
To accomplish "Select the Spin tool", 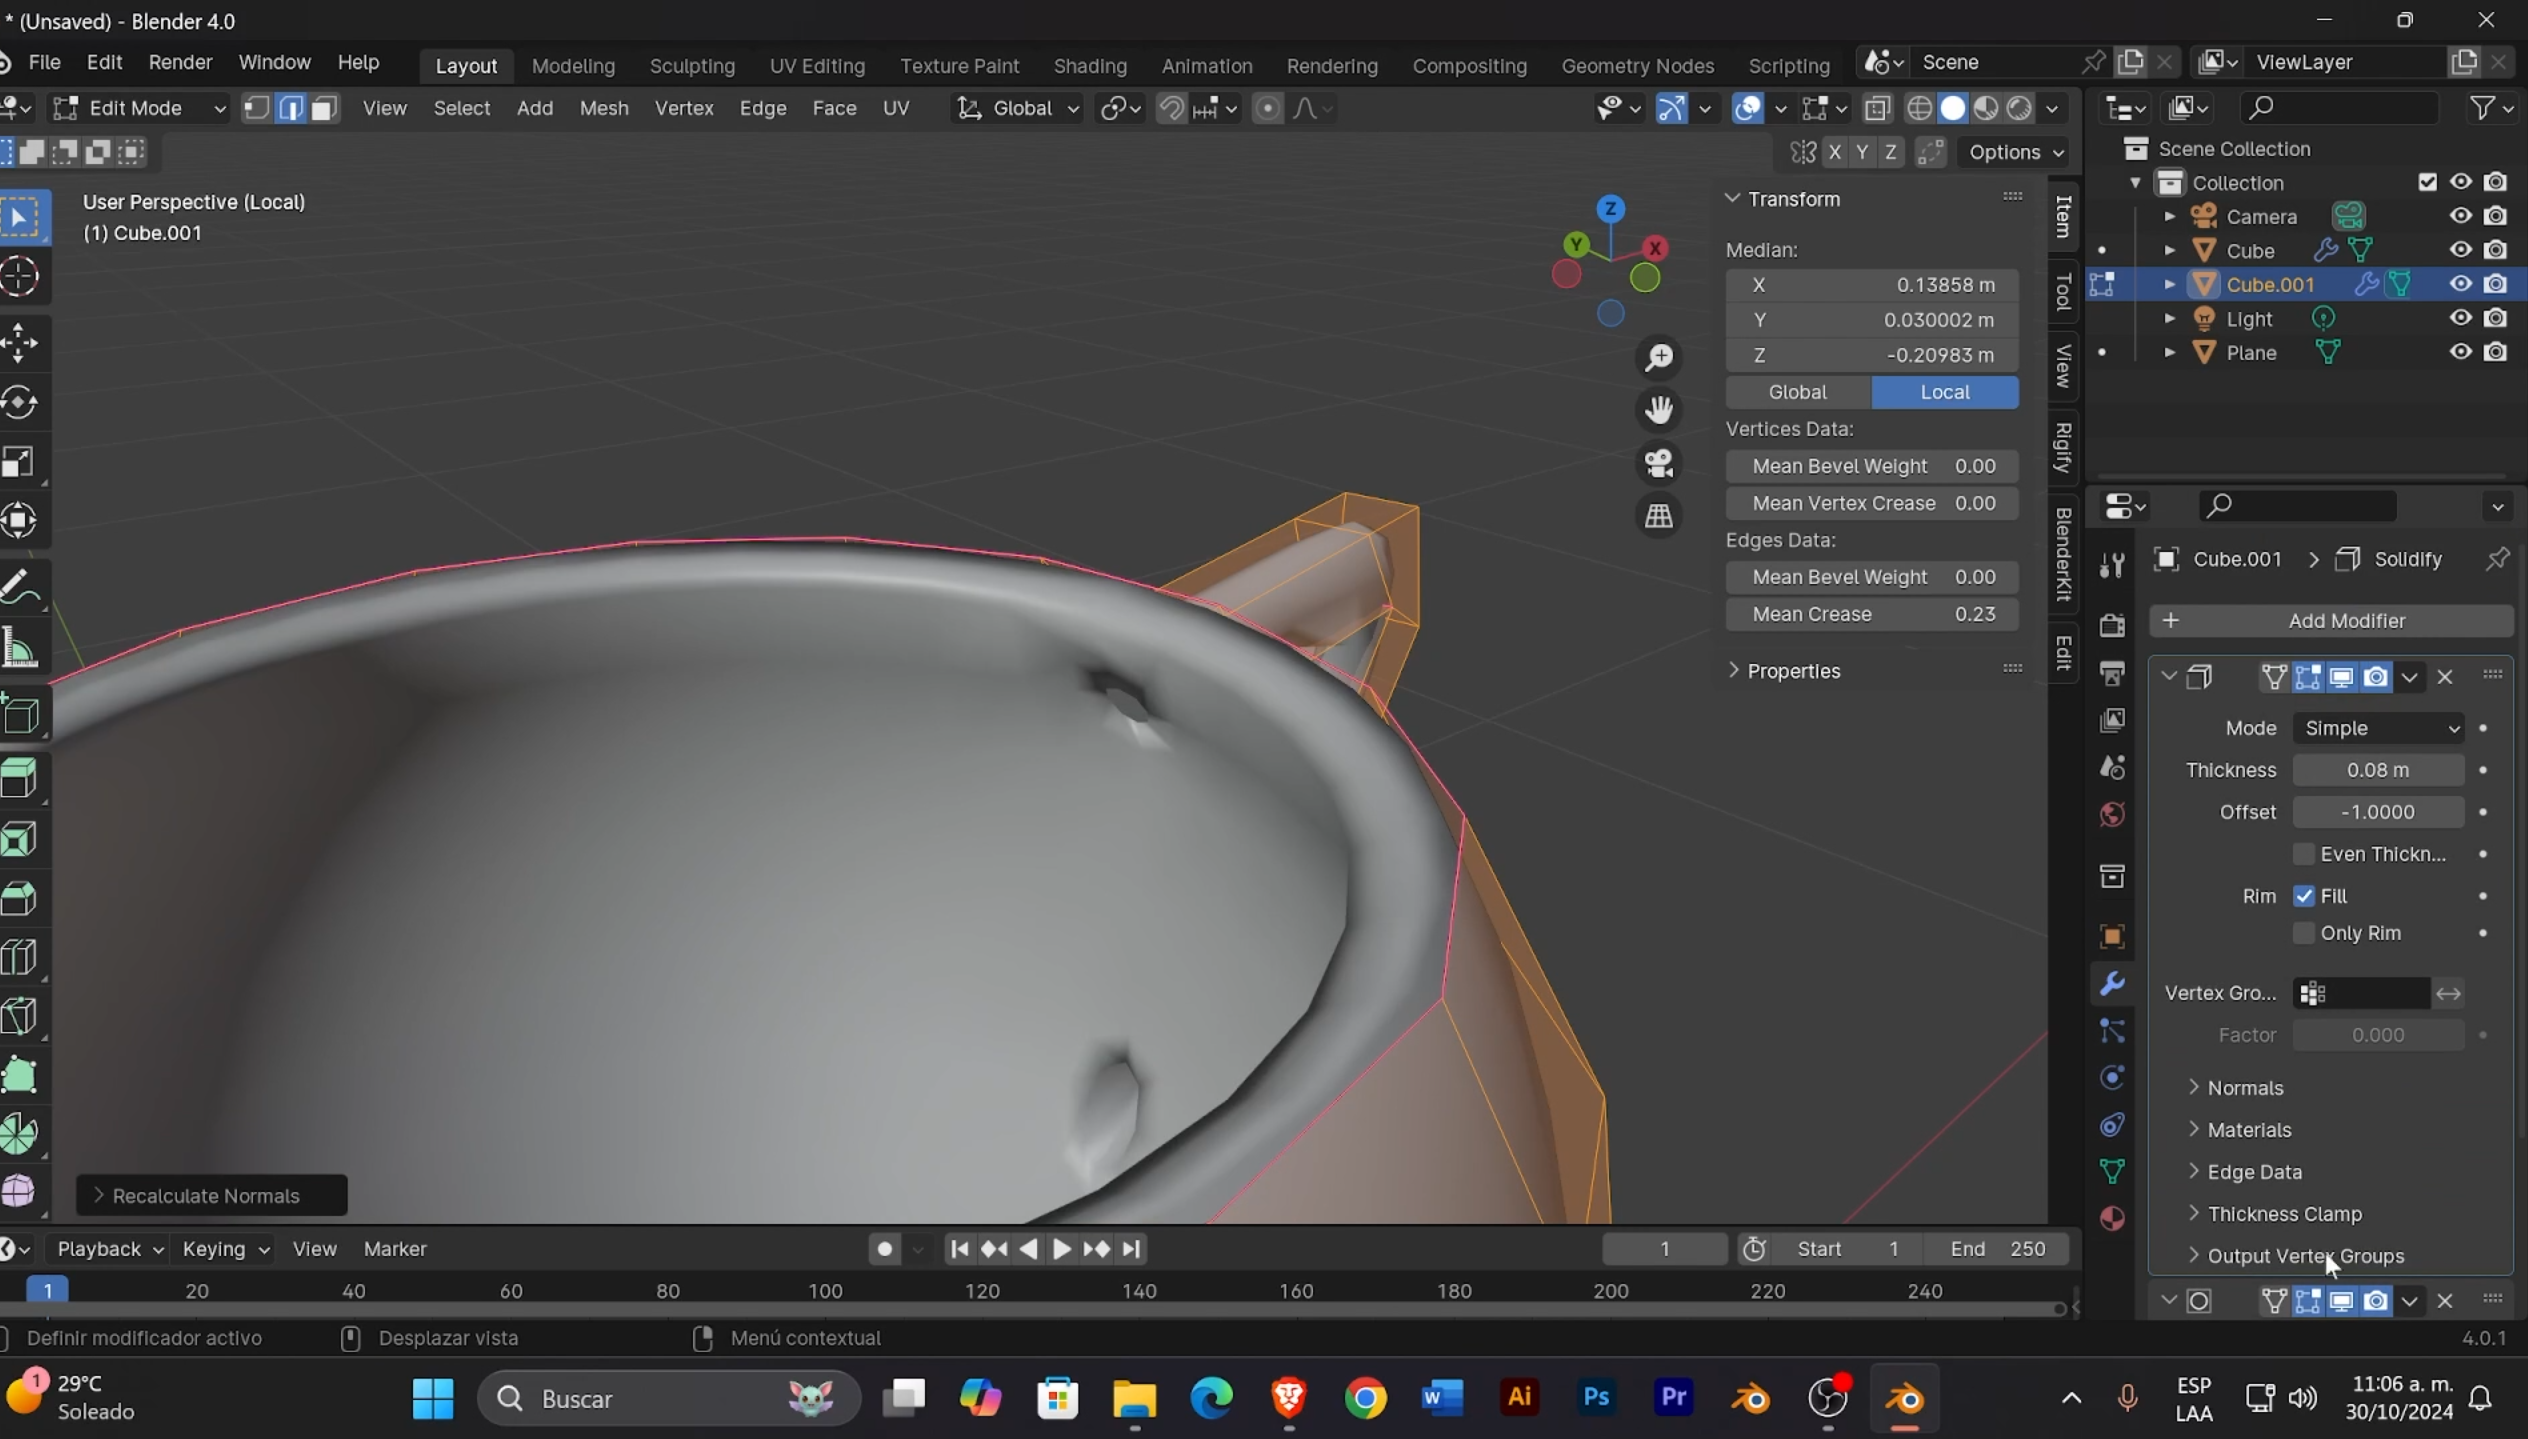I will (x=20, y=1135).
